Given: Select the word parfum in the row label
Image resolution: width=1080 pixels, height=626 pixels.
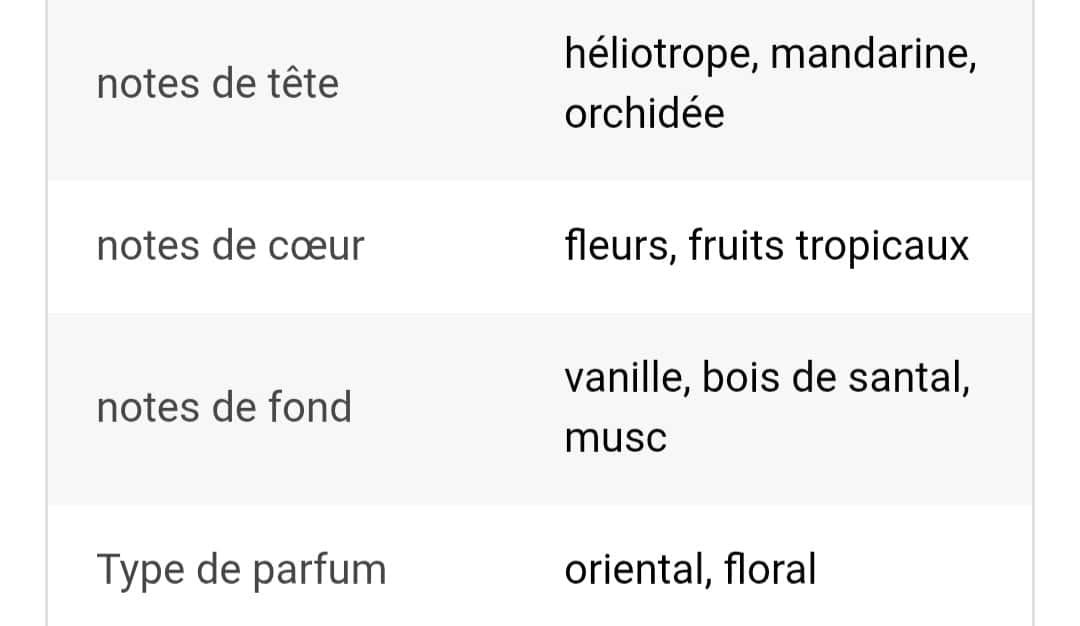Looking at the screenshot, I should pos(319,572).
